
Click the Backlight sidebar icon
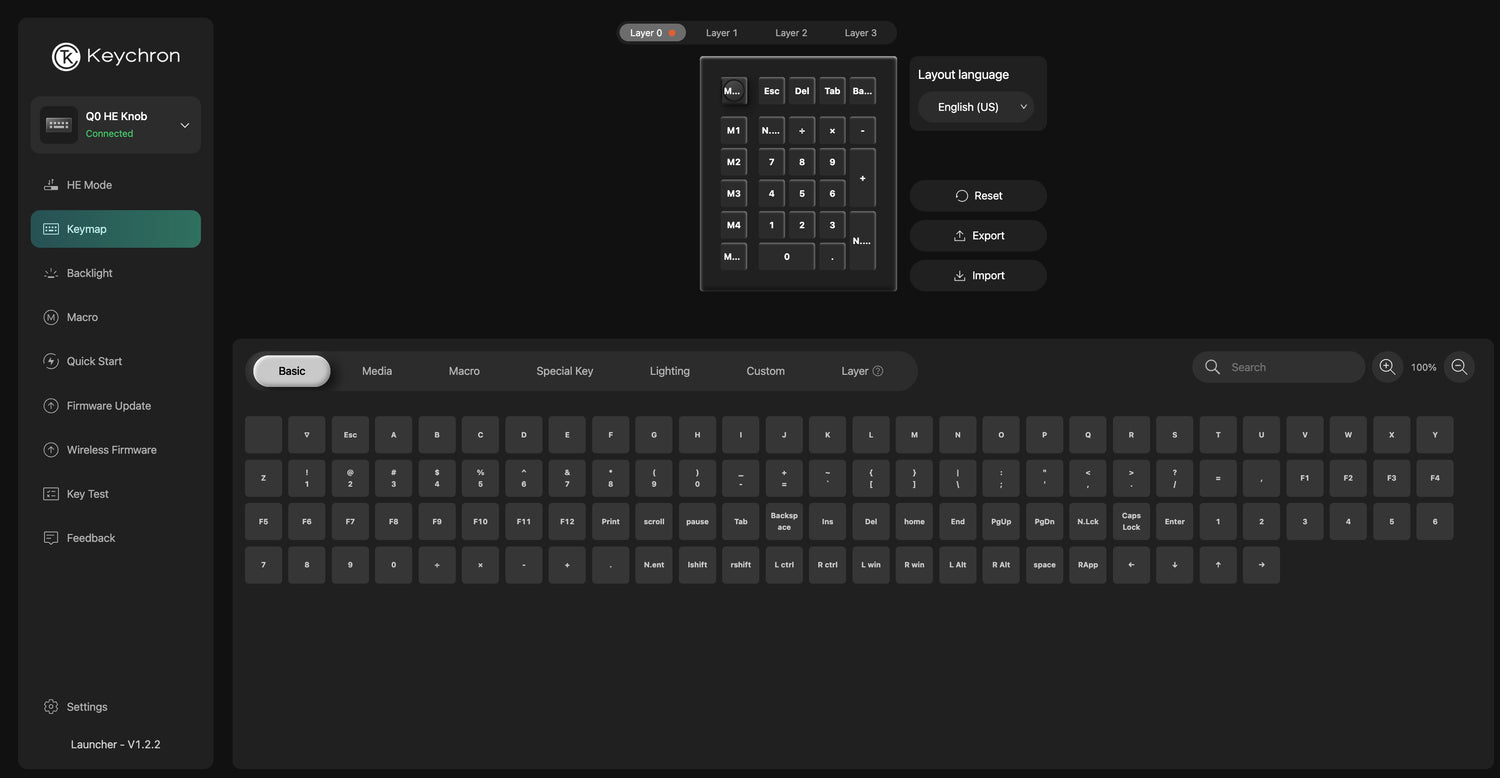pyautogui.click(x=51, y=273)
